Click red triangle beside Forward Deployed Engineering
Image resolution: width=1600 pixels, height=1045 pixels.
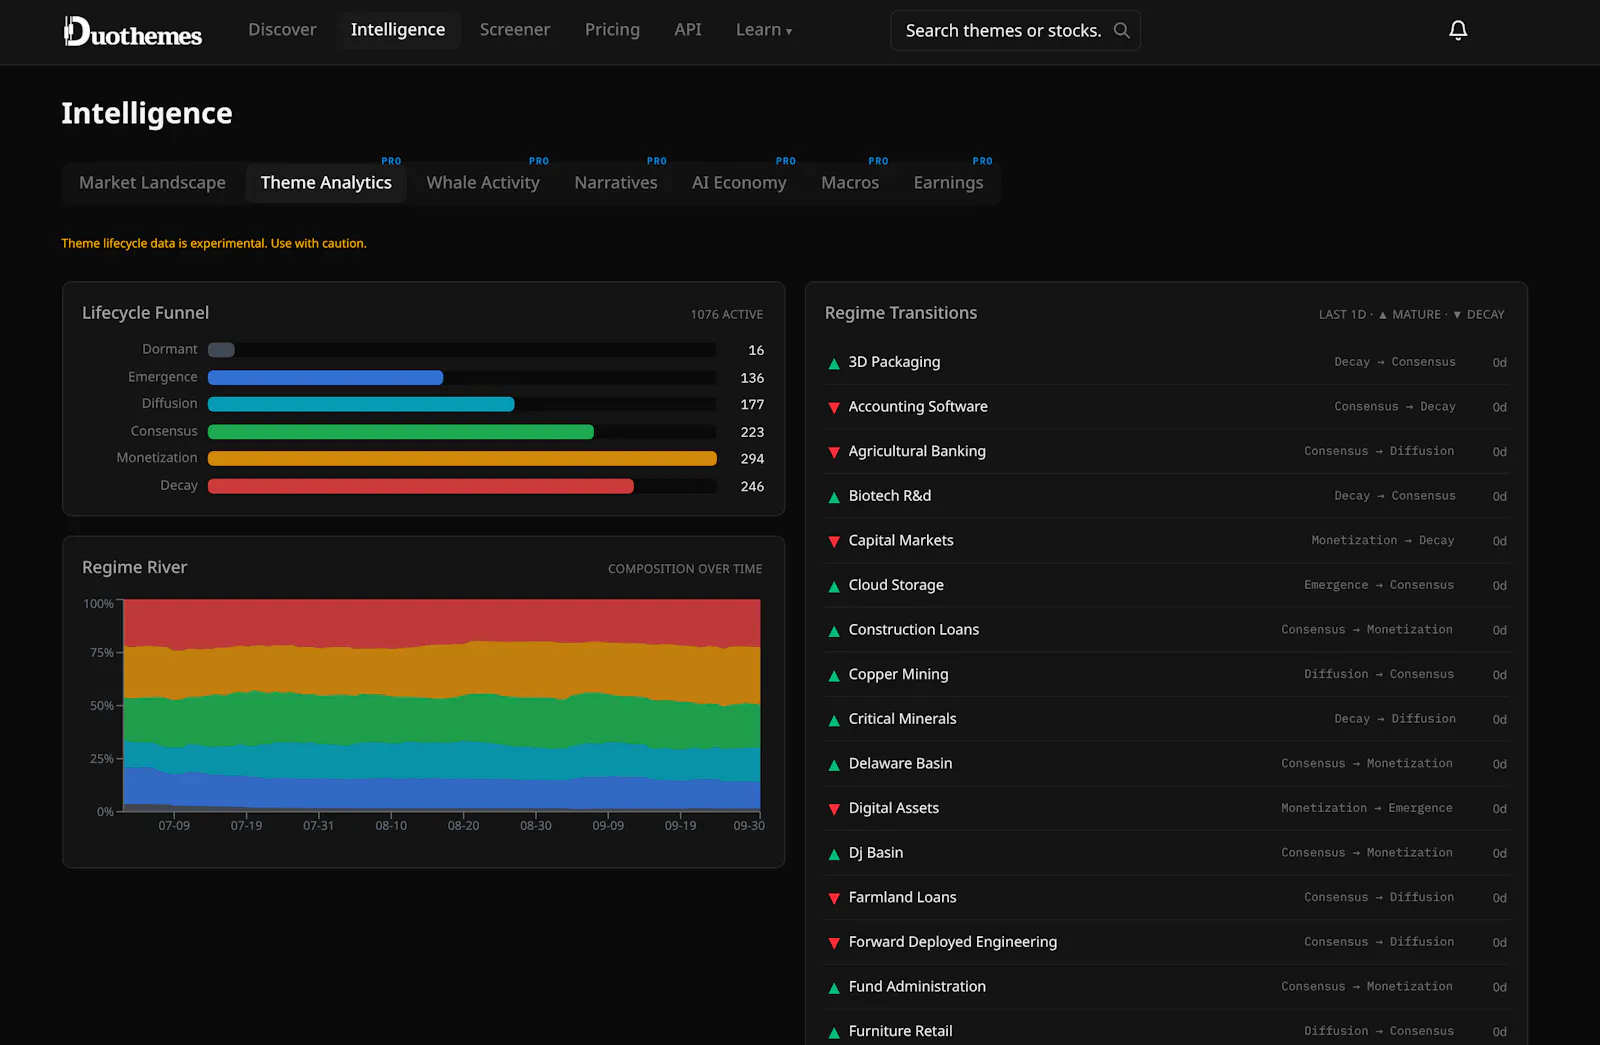click(834, 943)
